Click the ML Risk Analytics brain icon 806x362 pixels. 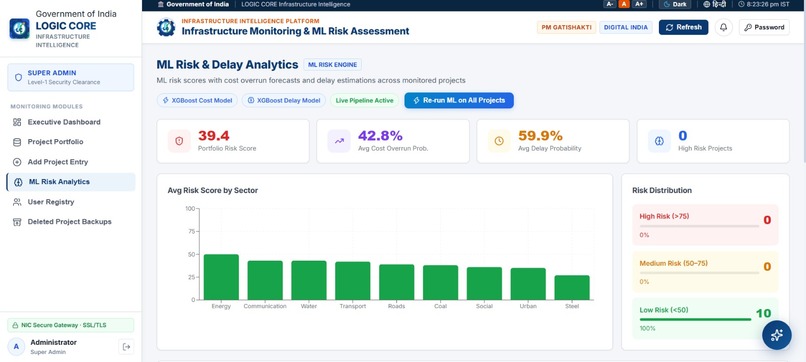pyautogui.click(x=19, y=182)
